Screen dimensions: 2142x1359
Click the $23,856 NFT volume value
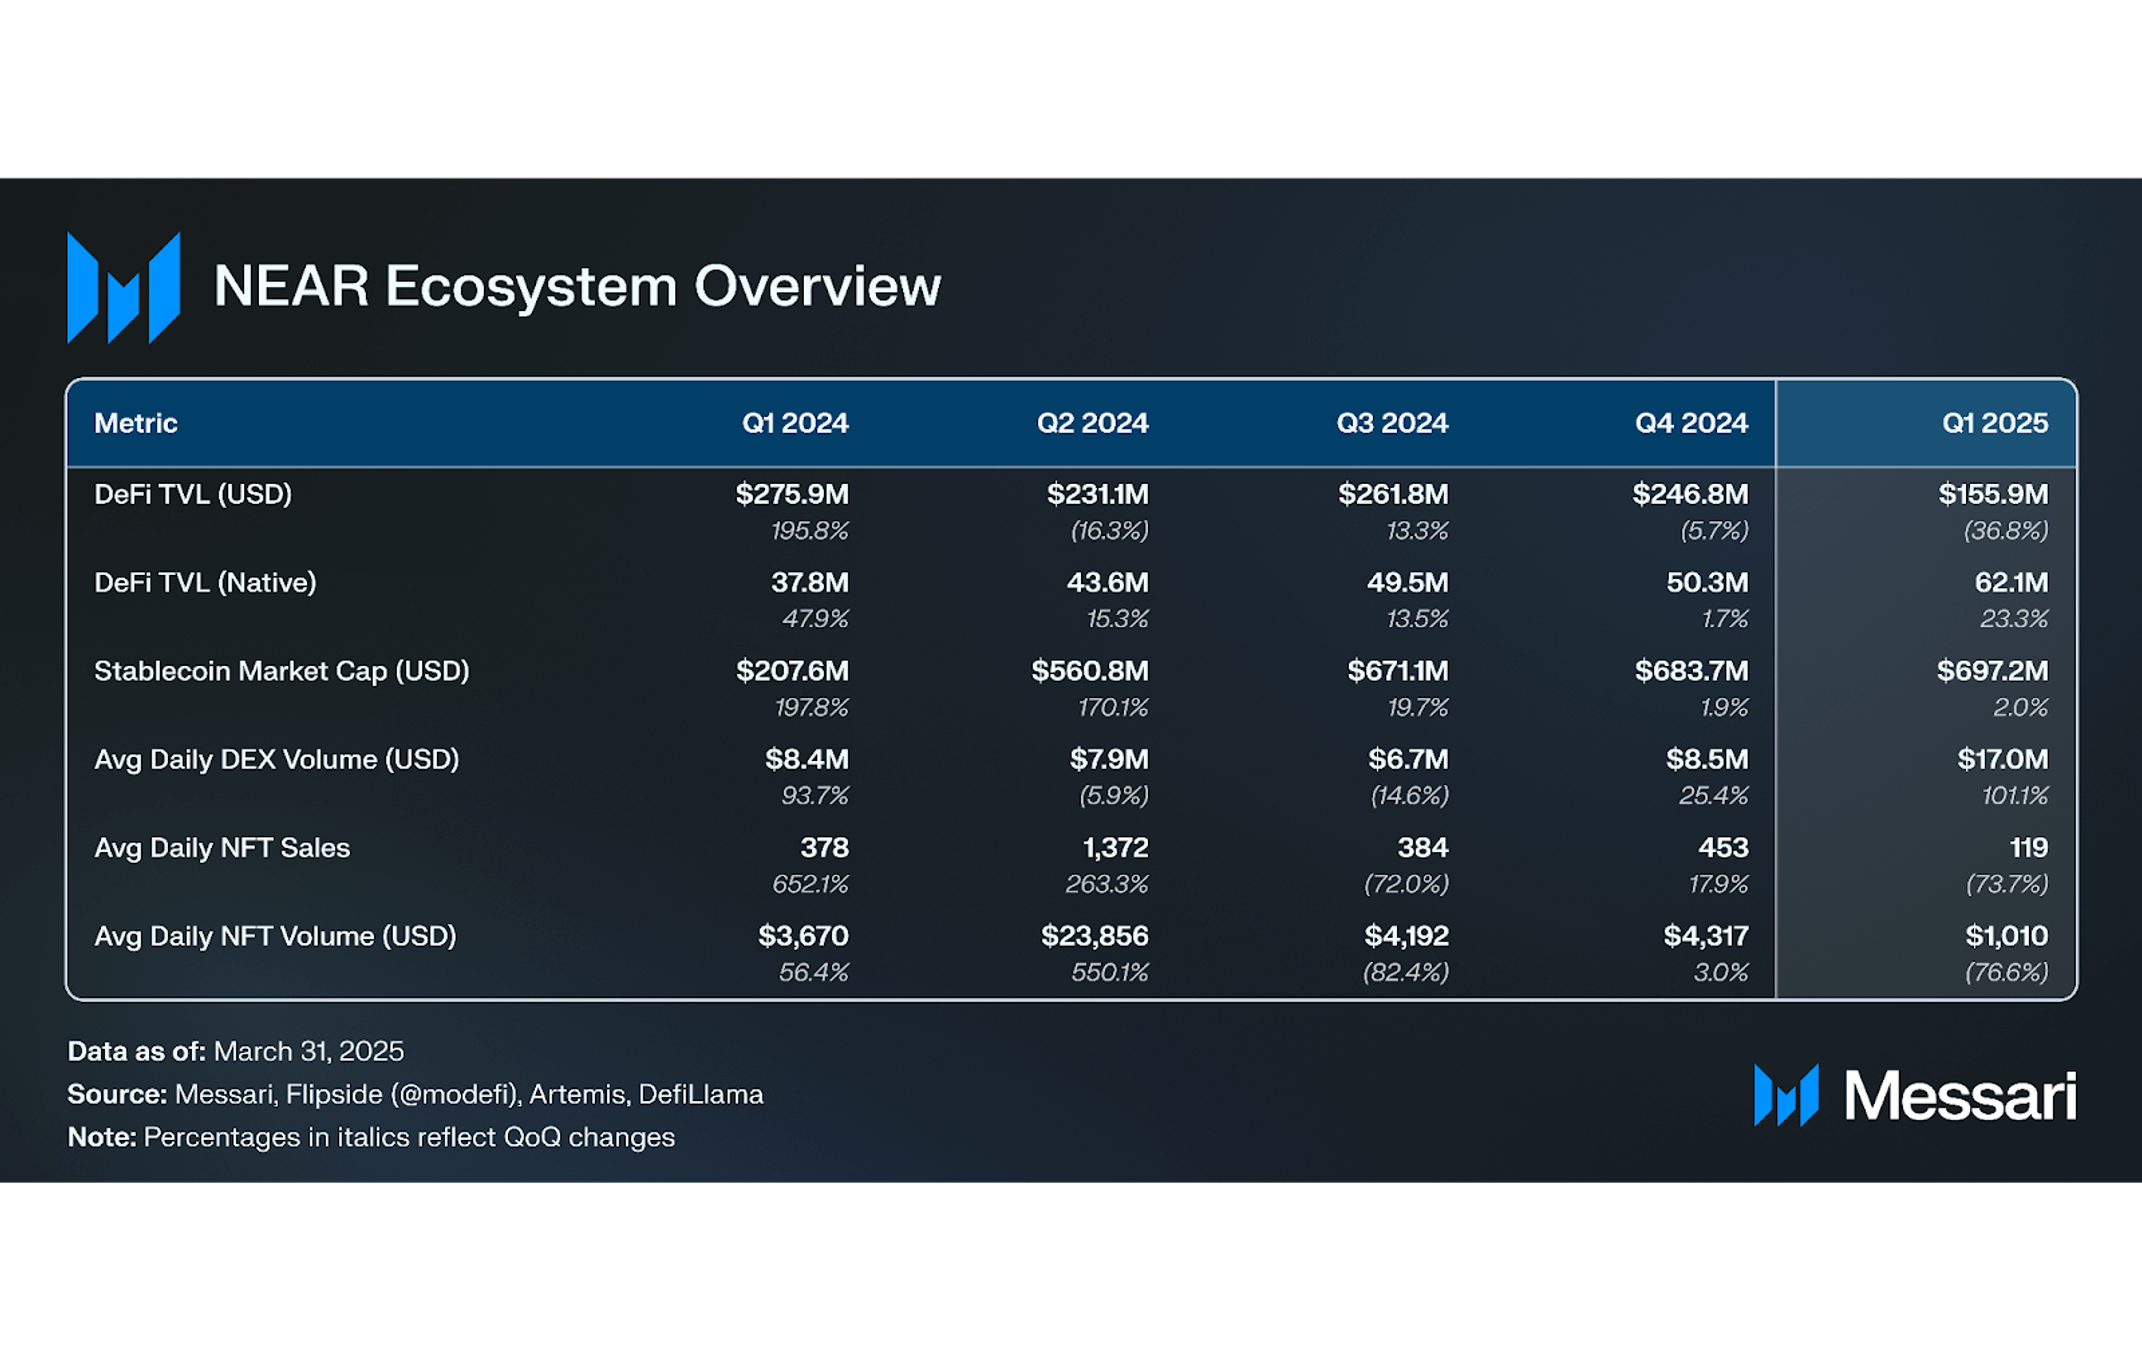[x=1095, y=936]
